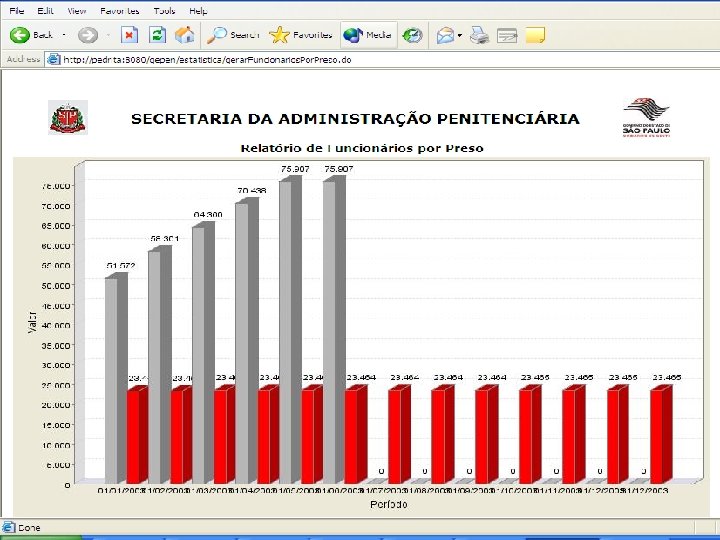
Task: Click the 50.000 y-axis value
Action: [x=56, y=286]
